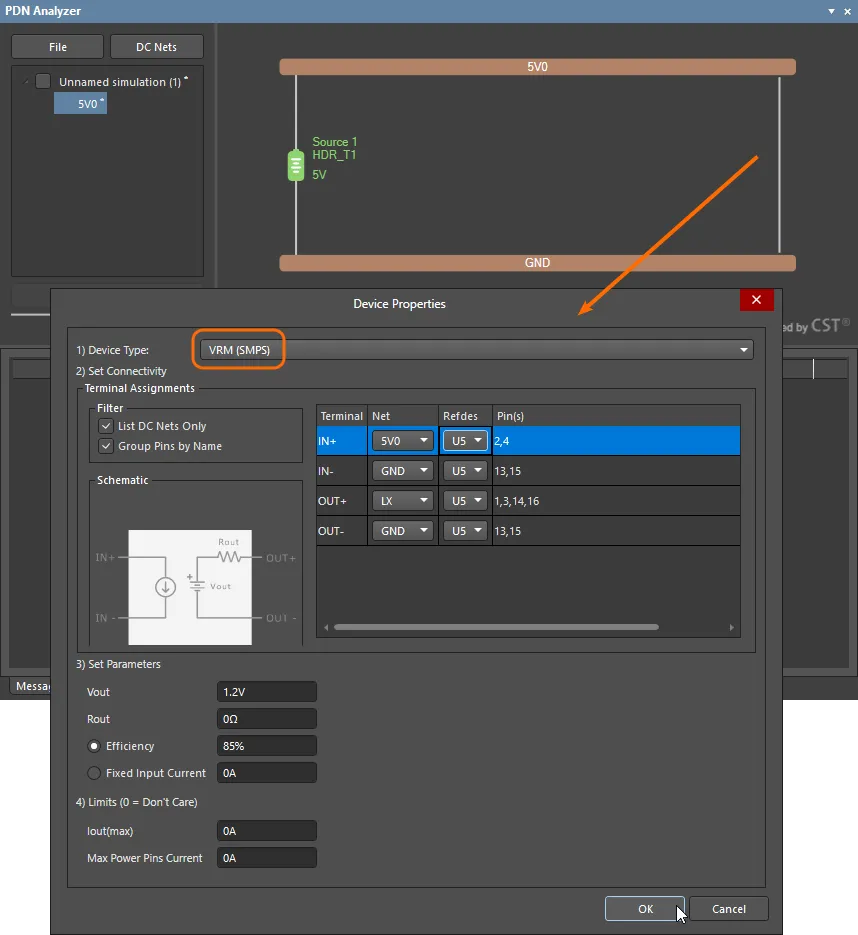Open the OUT- Net dropdown showing GND

click(403, 531)
